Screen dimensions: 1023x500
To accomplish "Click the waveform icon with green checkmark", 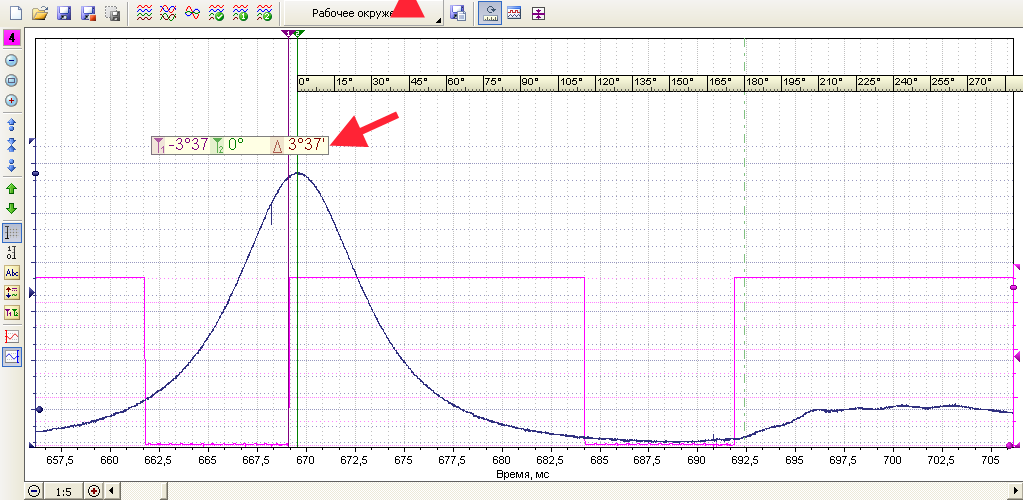I will click(x=216, y=12).
